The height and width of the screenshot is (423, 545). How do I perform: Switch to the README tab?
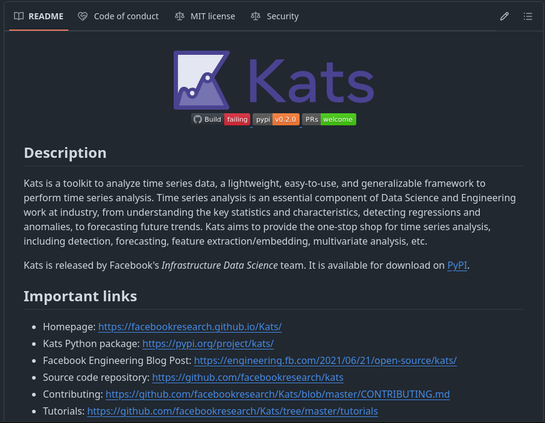pos(39,16)
